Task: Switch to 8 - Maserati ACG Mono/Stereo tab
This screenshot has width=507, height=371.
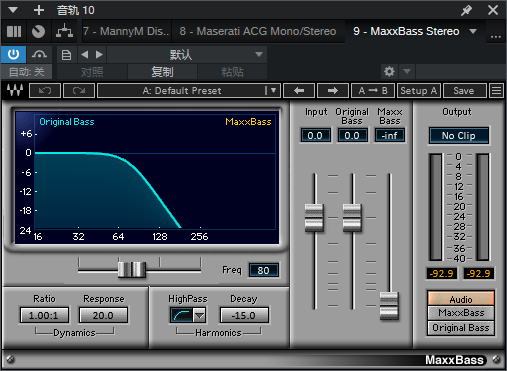Action: click(258, 31)
